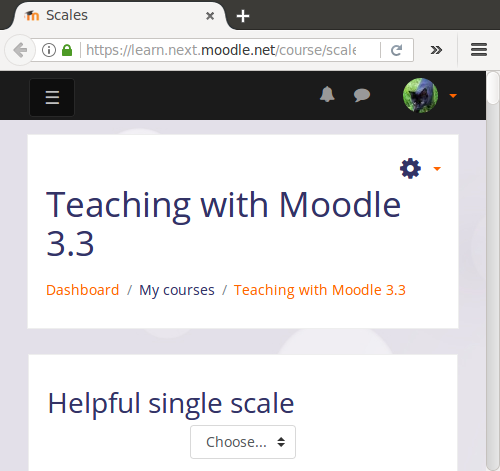Show more toolbar items chevron
Screen dimensions: 500x471
(x=436, y=50)
